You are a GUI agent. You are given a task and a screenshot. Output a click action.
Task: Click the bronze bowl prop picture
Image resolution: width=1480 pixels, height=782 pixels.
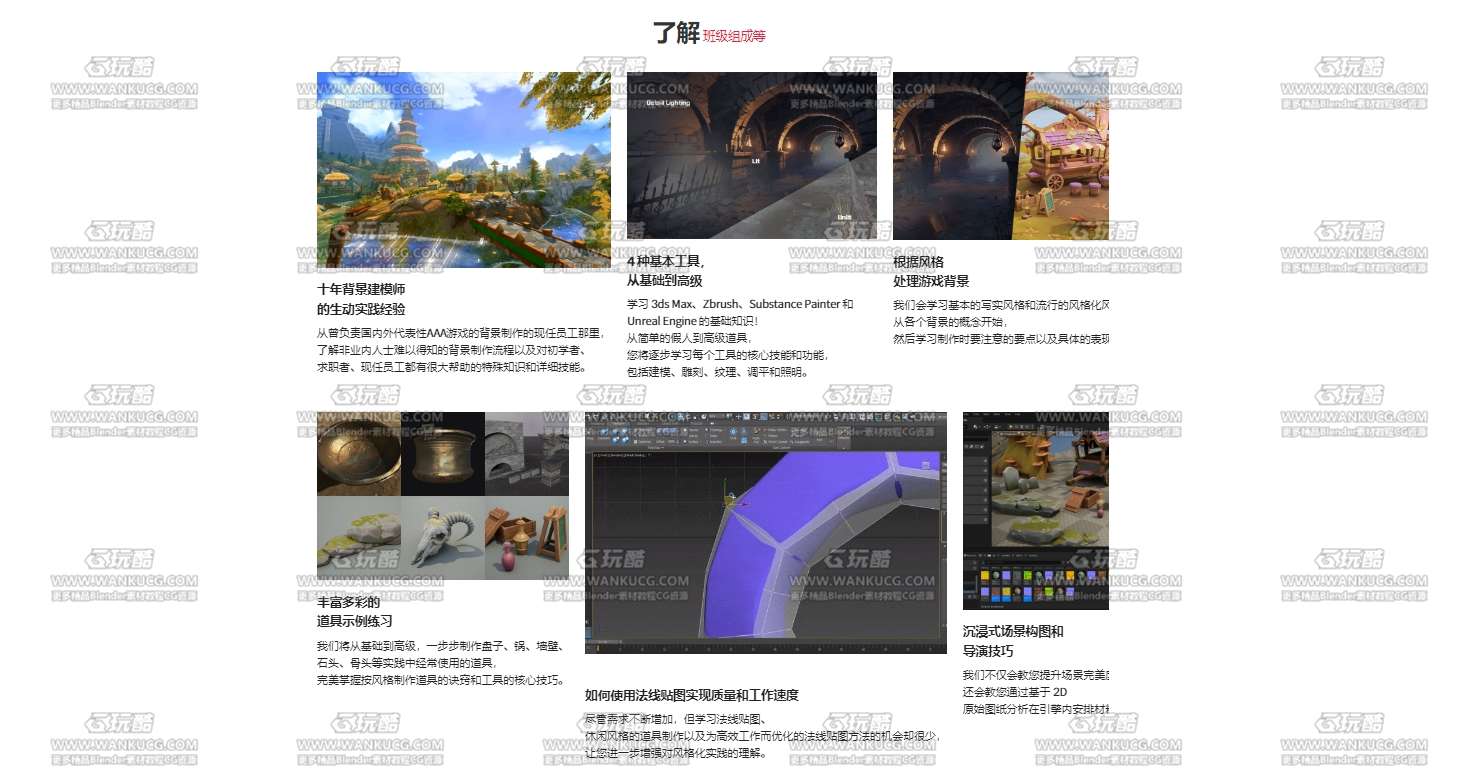pyautogui.click(x=359, y=454)
